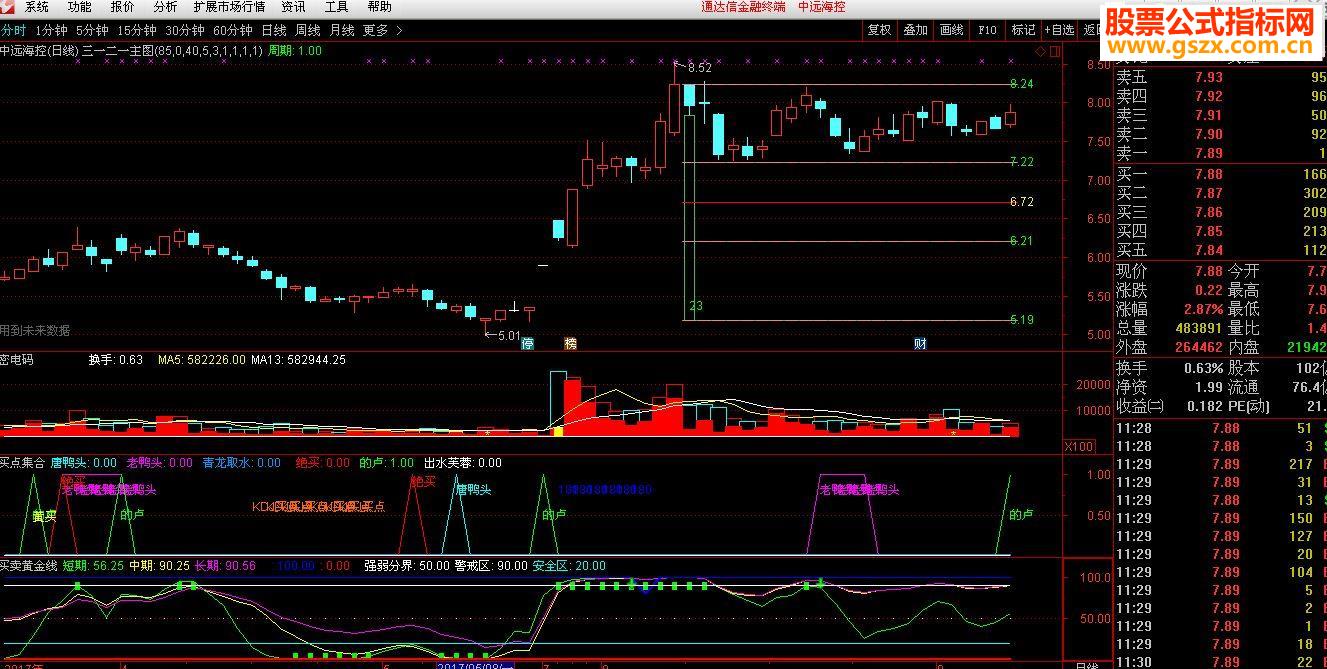Click the 中远海控(日线) chart title

click(x=38, y=50)
